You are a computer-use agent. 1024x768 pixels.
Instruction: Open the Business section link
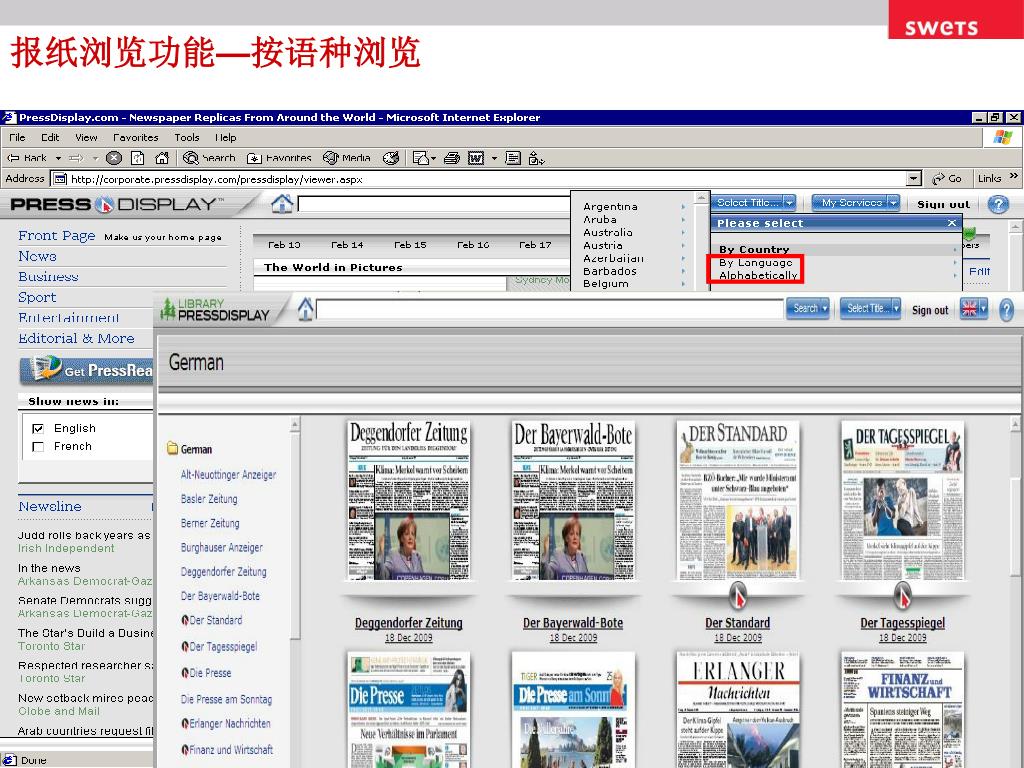[48, 276]
